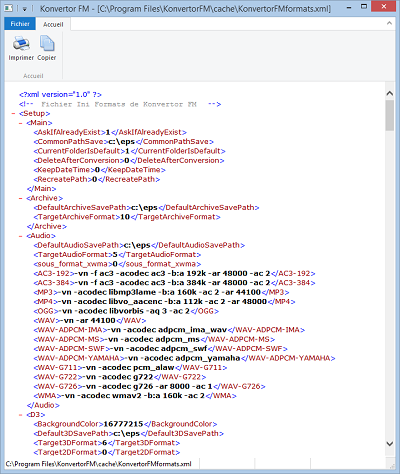Viewport: 400px width, 474px height.
Task: Collapse the D3 XML node
Action: (21, 415)
